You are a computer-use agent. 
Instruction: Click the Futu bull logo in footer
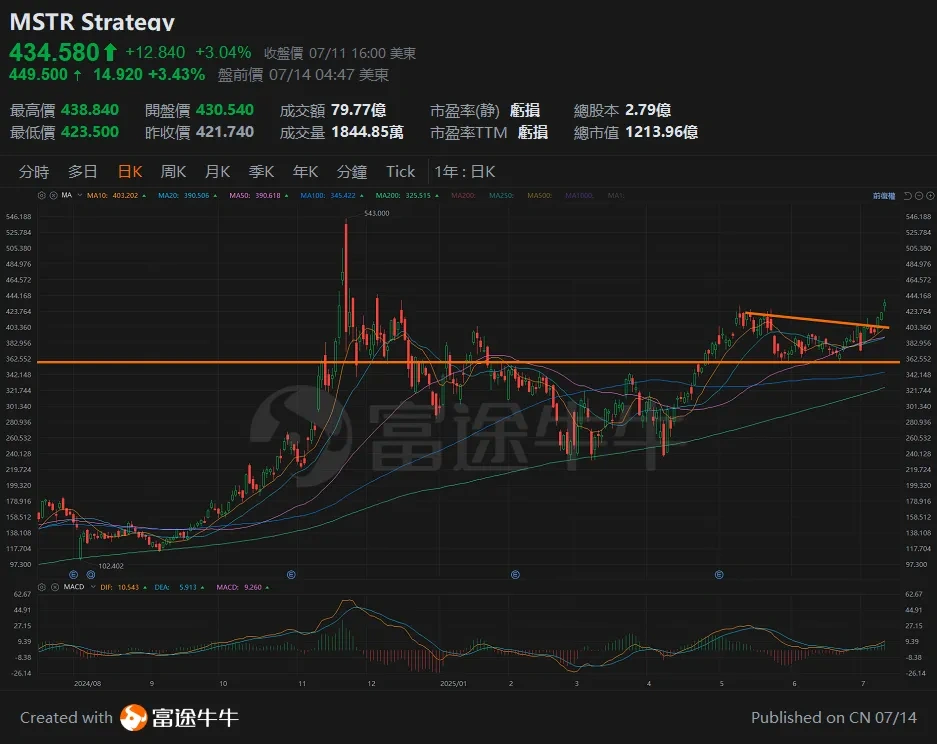[x=133, y=718]
